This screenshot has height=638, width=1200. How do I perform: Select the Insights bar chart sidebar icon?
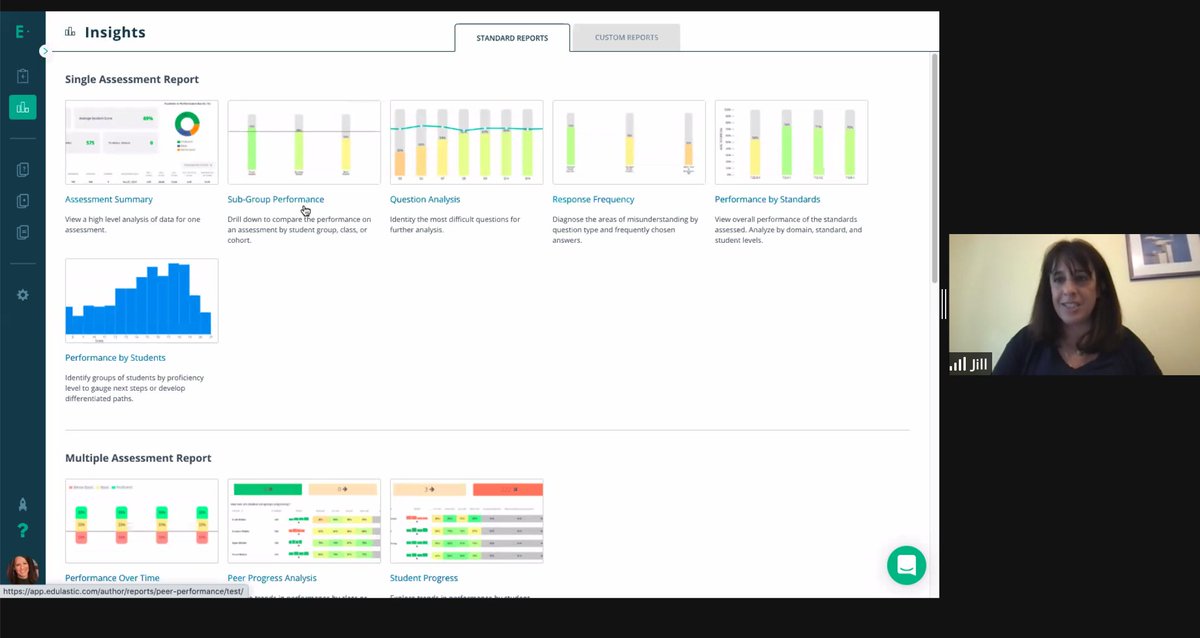23,107
